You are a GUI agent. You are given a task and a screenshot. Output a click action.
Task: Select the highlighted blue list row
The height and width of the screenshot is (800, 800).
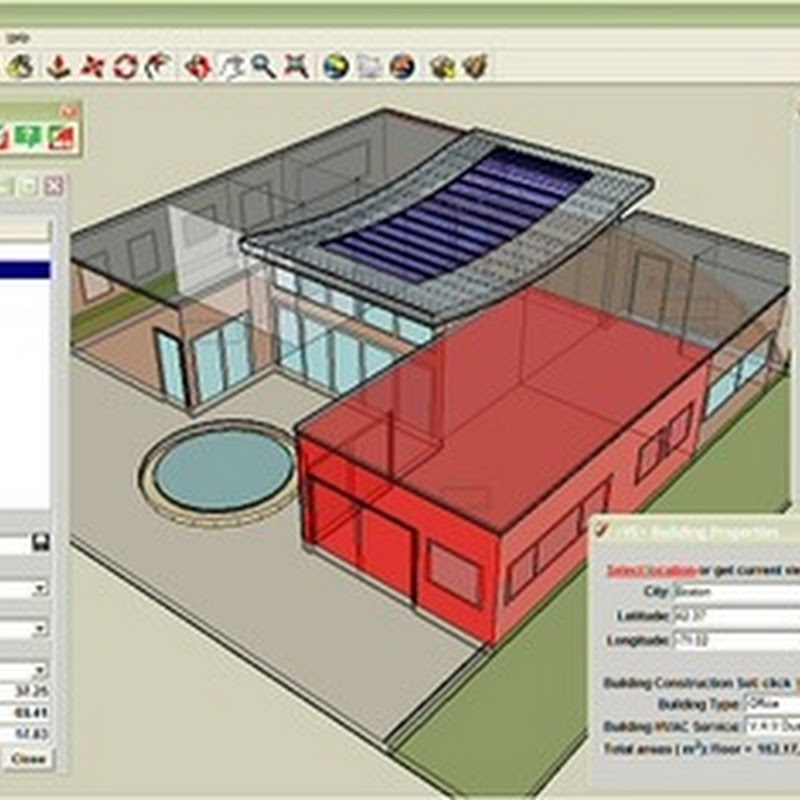click(x=26, y=270)
